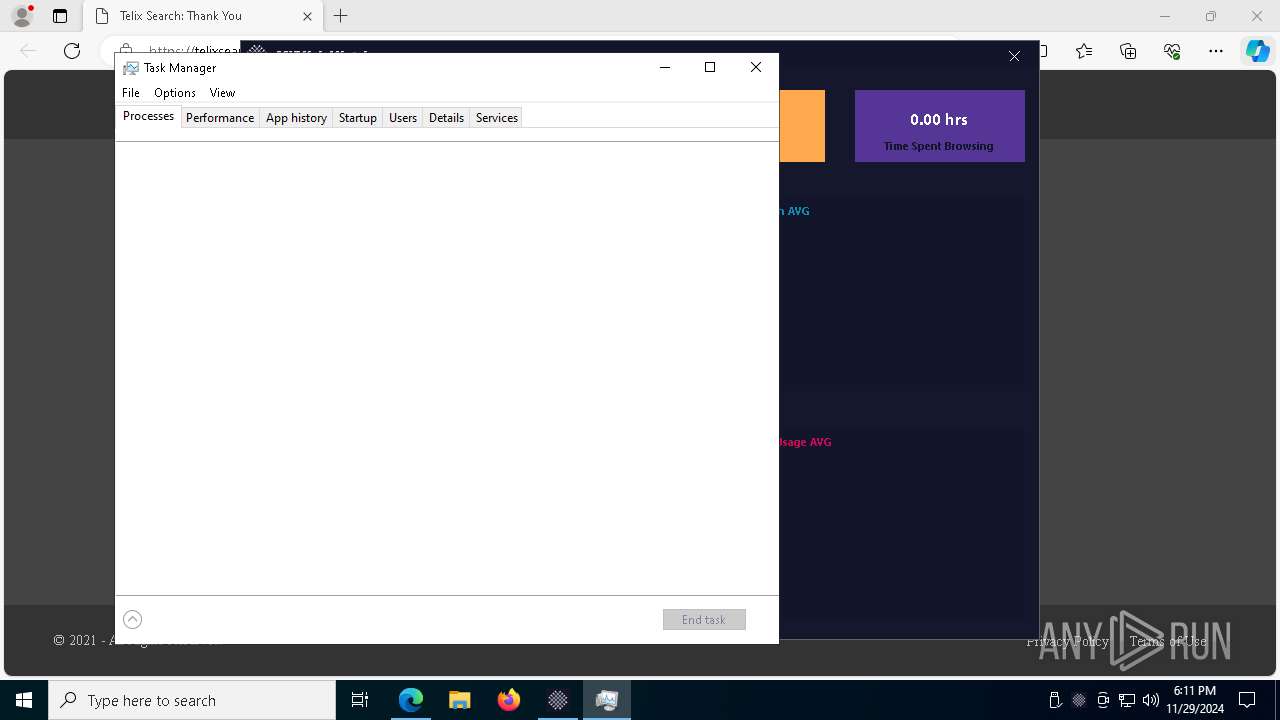The height and width of the screenshot is (720, 1280).
Task: Click the USB safely remove tray icon
Action: coord(1055,700)
